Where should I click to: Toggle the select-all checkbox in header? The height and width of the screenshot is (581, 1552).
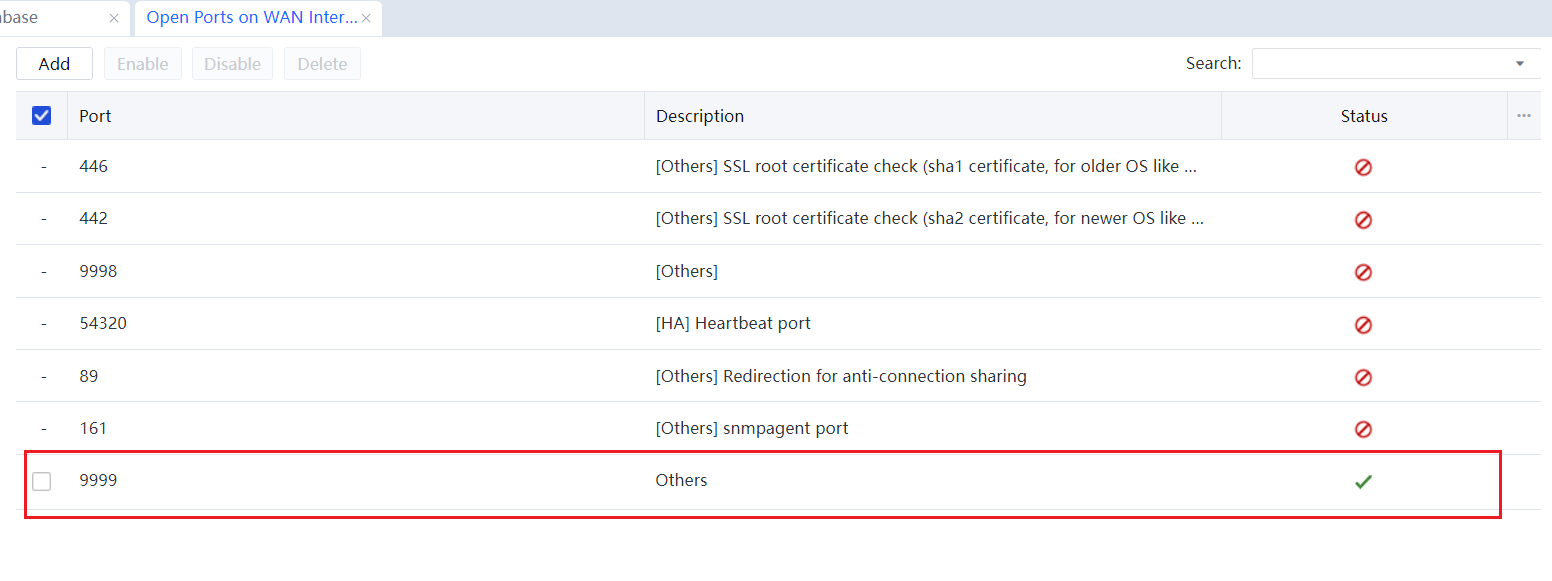point(42,116)
